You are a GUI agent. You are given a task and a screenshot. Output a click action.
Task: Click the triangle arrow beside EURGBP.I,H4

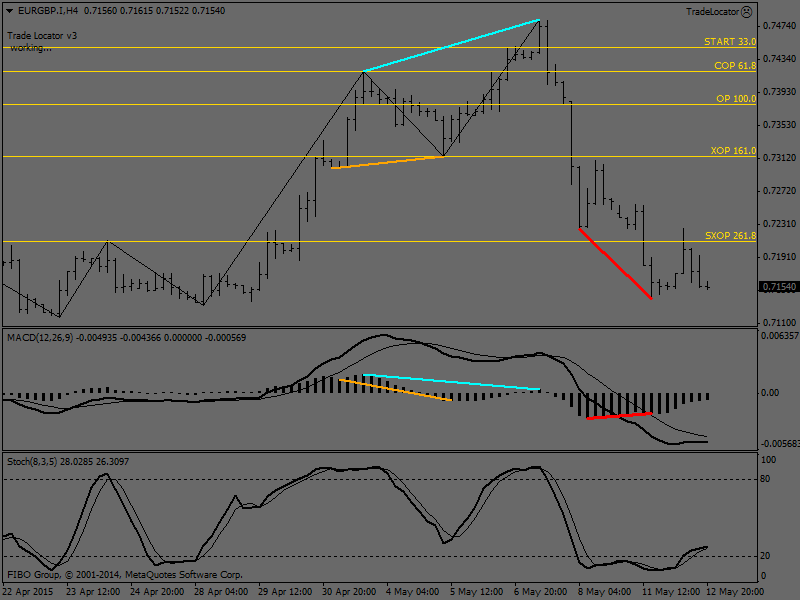(7, 10)
